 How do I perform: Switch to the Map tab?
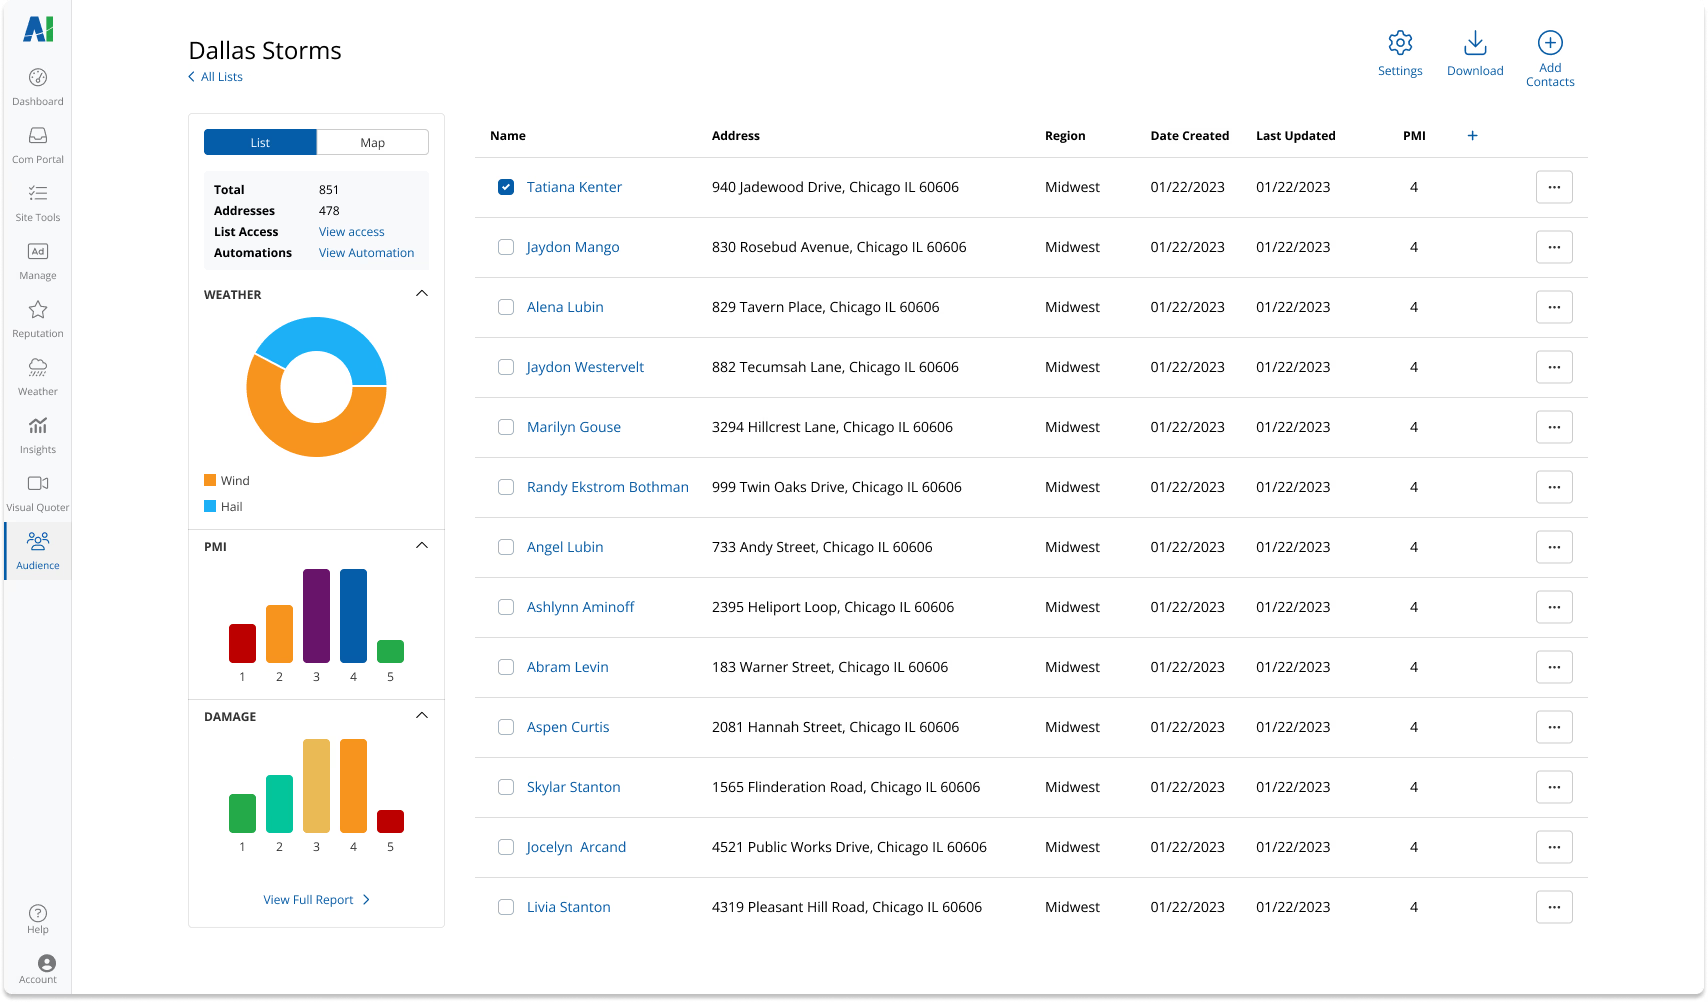coord(372,142)
